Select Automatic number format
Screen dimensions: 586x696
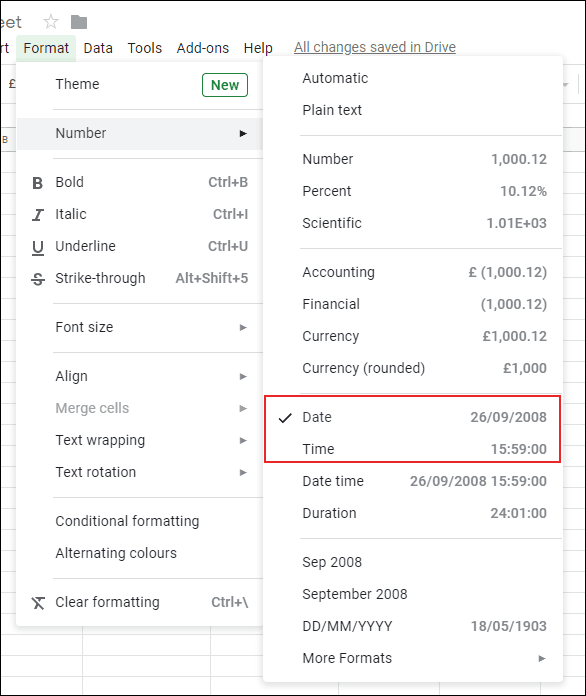click(413, 78)
